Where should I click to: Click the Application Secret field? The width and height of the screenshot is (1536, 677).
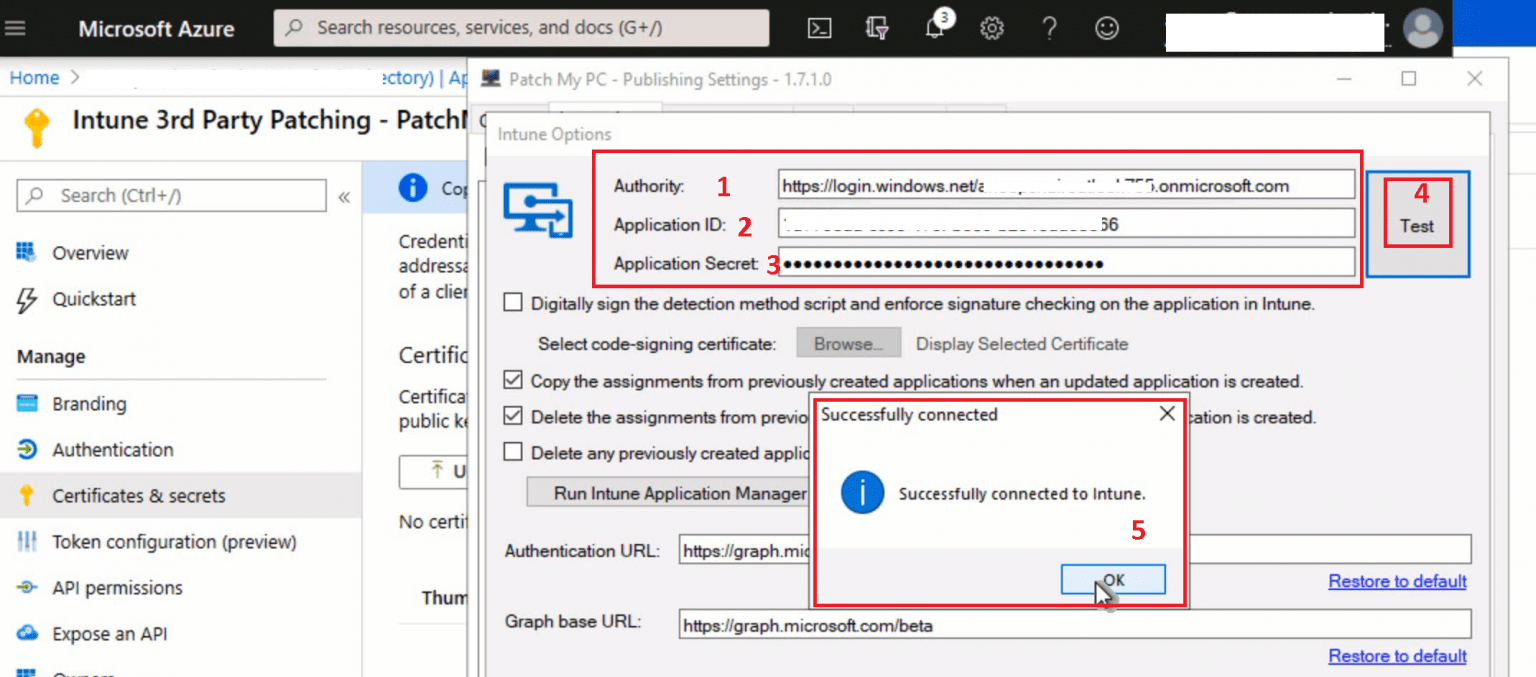point(1066,263)
